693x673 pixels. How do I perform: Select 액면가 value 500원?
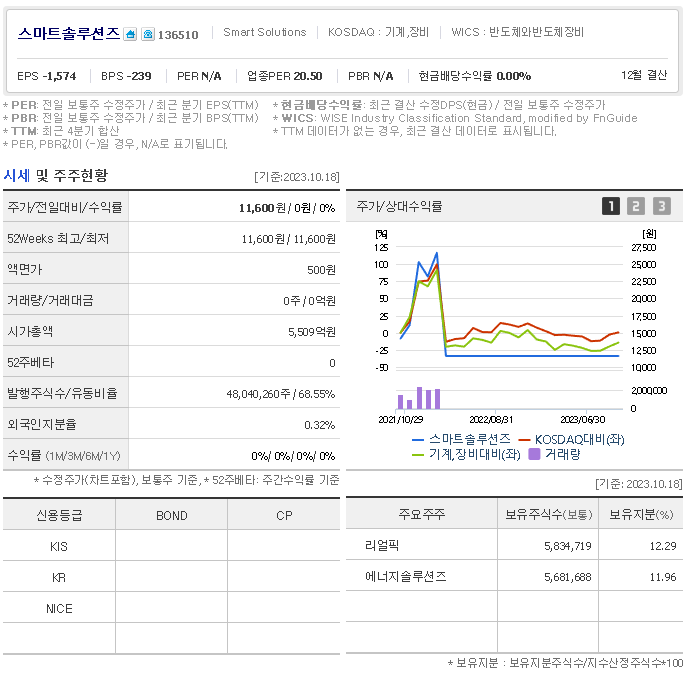321,270
